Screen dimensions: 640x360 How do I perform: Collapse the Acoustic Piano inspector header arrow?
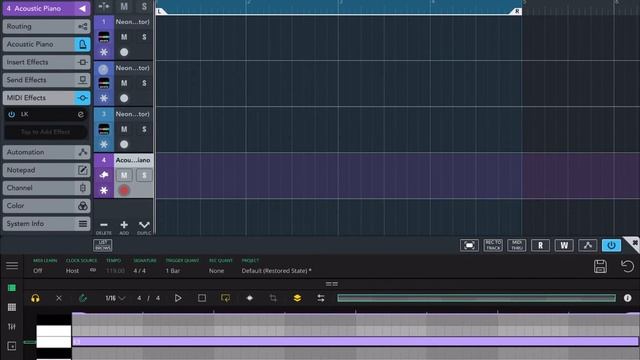pos(82,9)
